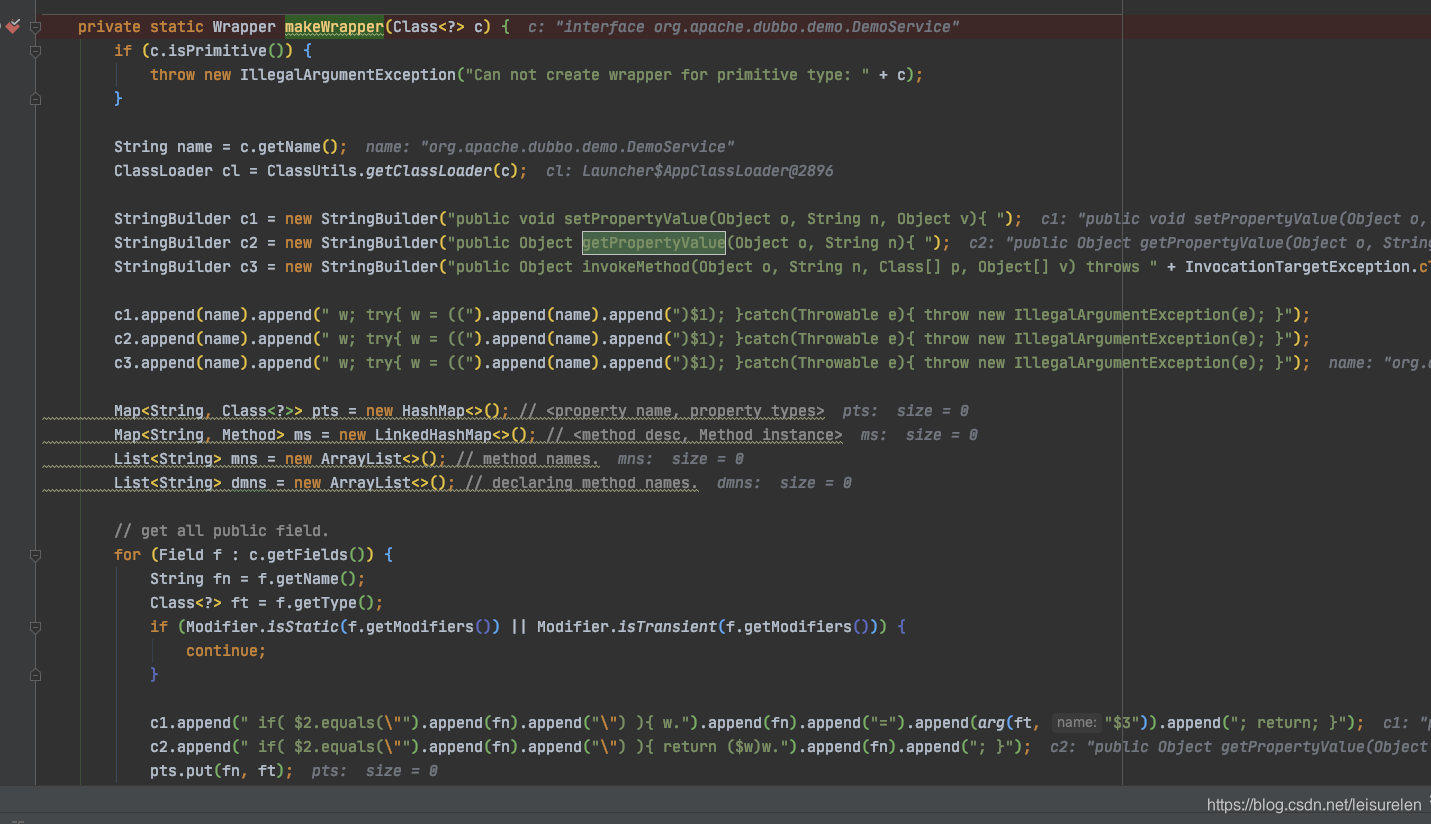Click ArrayList in the dmns declaration
The image size is (1431, 824).
coord(370,483)
